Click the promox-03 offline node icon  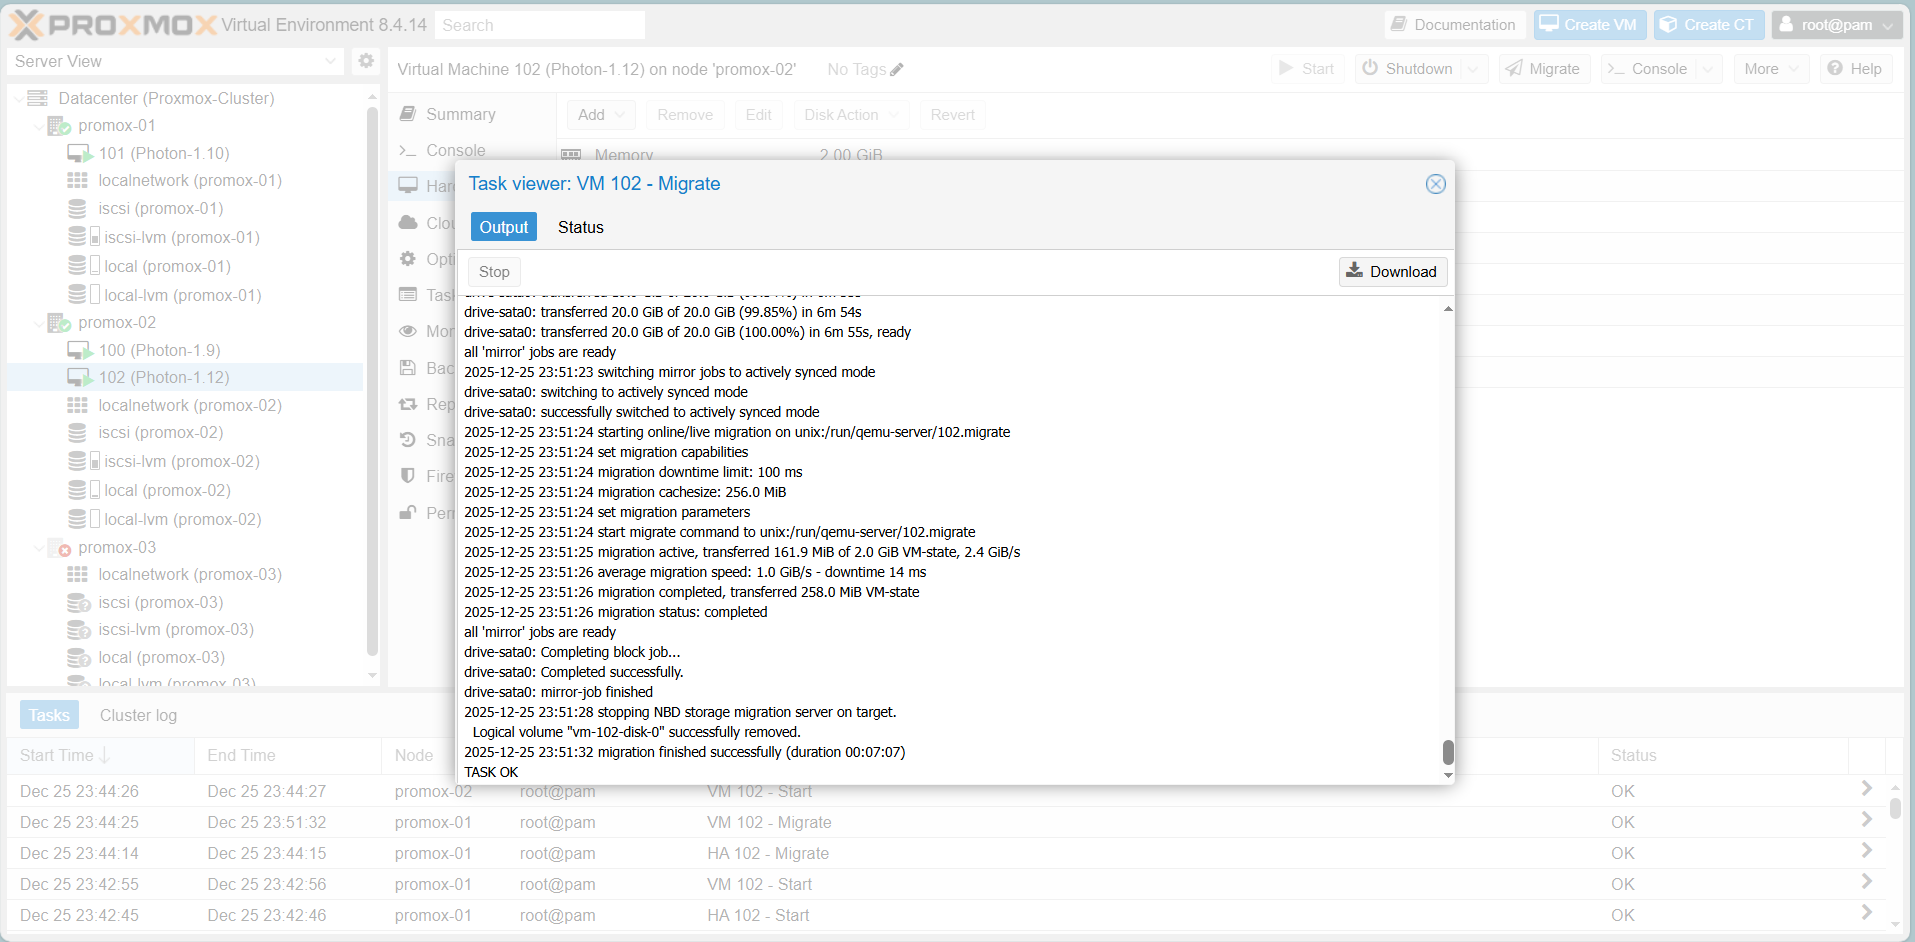tap(59, 548)
